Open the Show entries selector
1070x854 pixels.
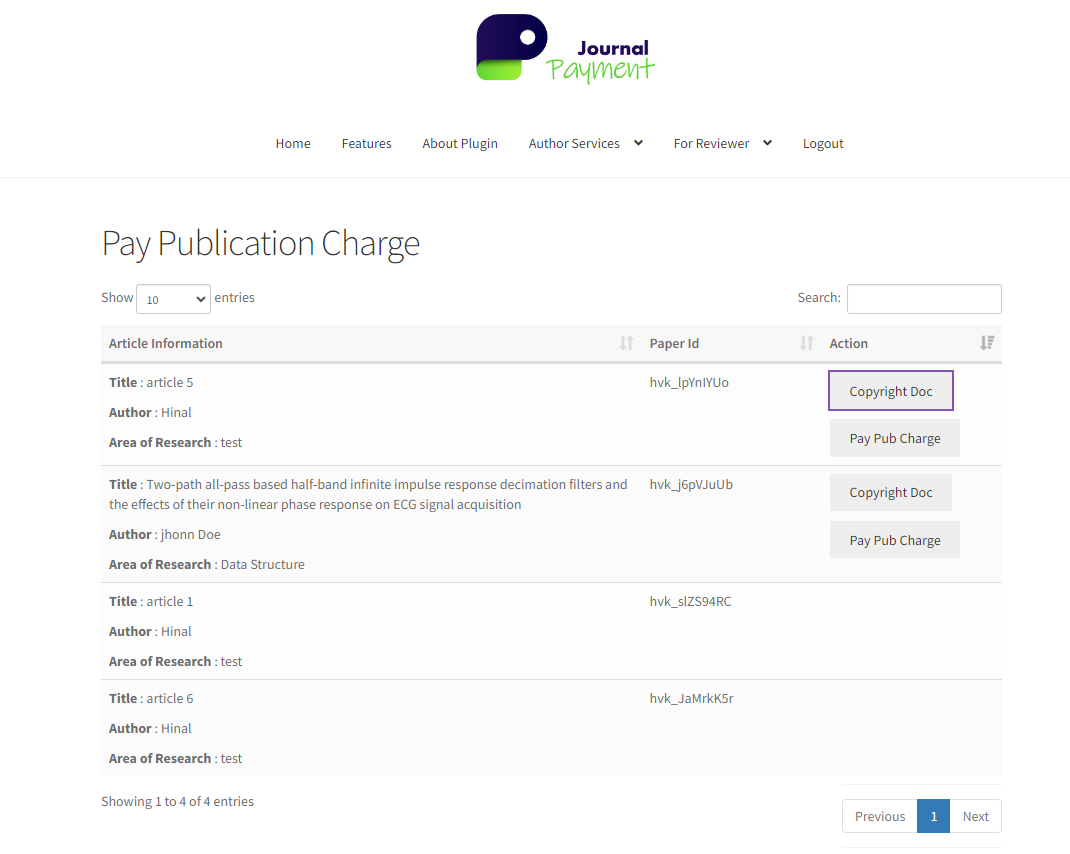[x=172, y=298]
